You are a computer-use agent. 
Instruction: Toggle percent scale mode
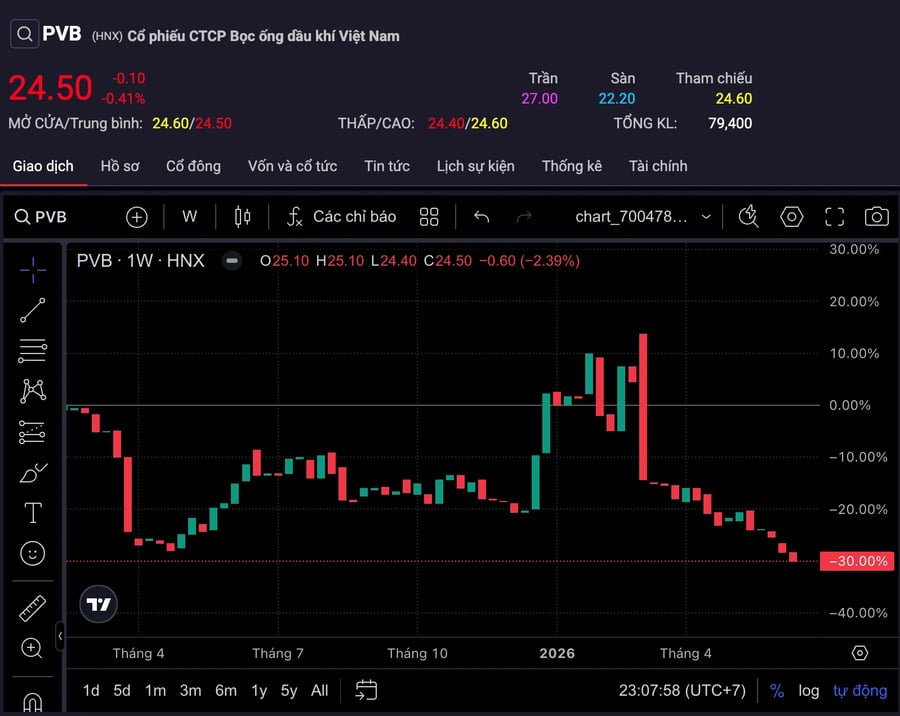pos(777,690)
